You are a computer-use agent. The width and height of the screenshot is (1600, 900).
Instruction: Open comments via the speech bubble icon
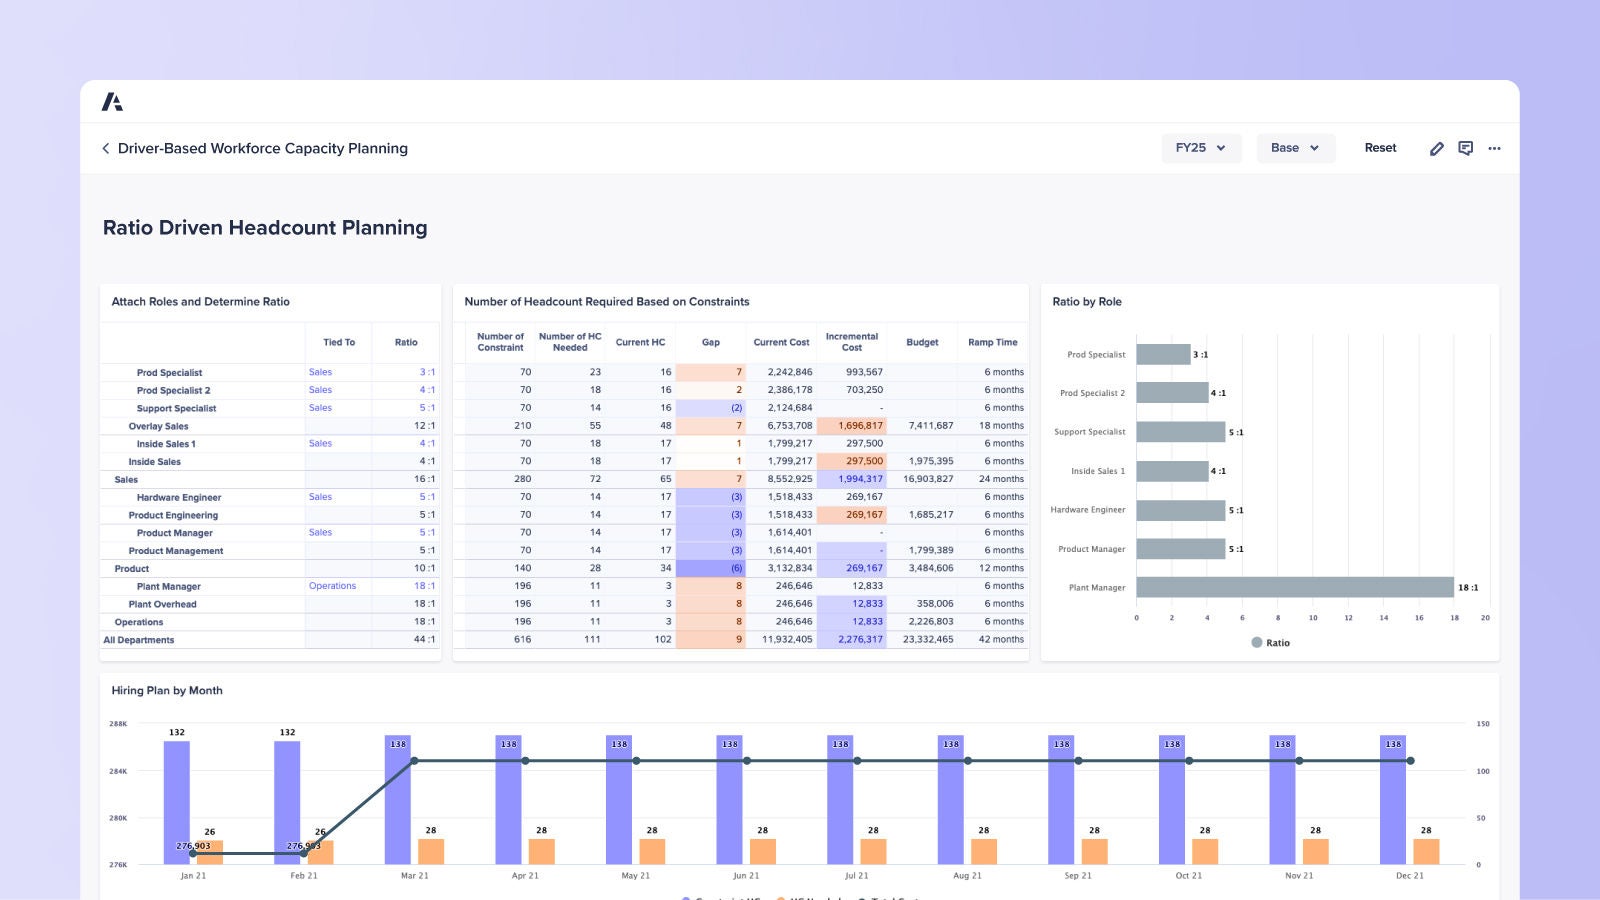[1466, 148]
